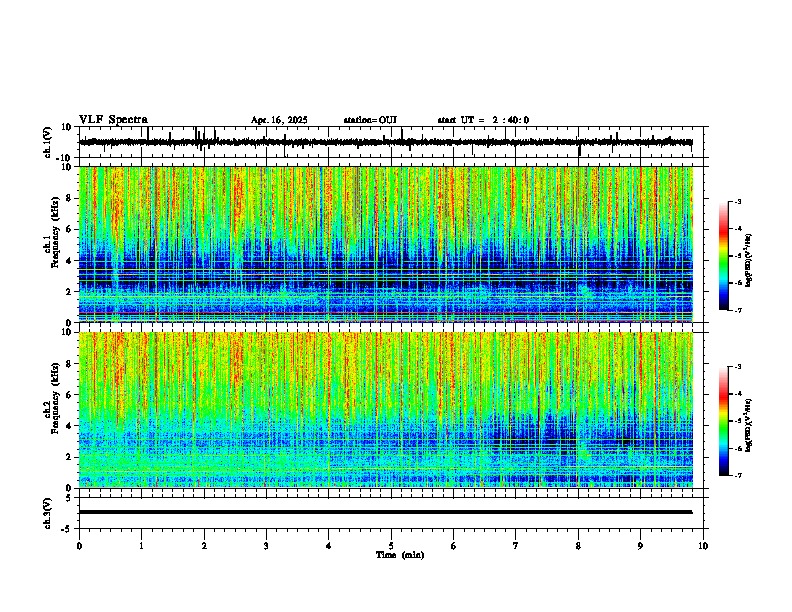Viewport: 792px width, 612px height.
Task: Click the ch.3 flat black trace line
Action: 385,512
